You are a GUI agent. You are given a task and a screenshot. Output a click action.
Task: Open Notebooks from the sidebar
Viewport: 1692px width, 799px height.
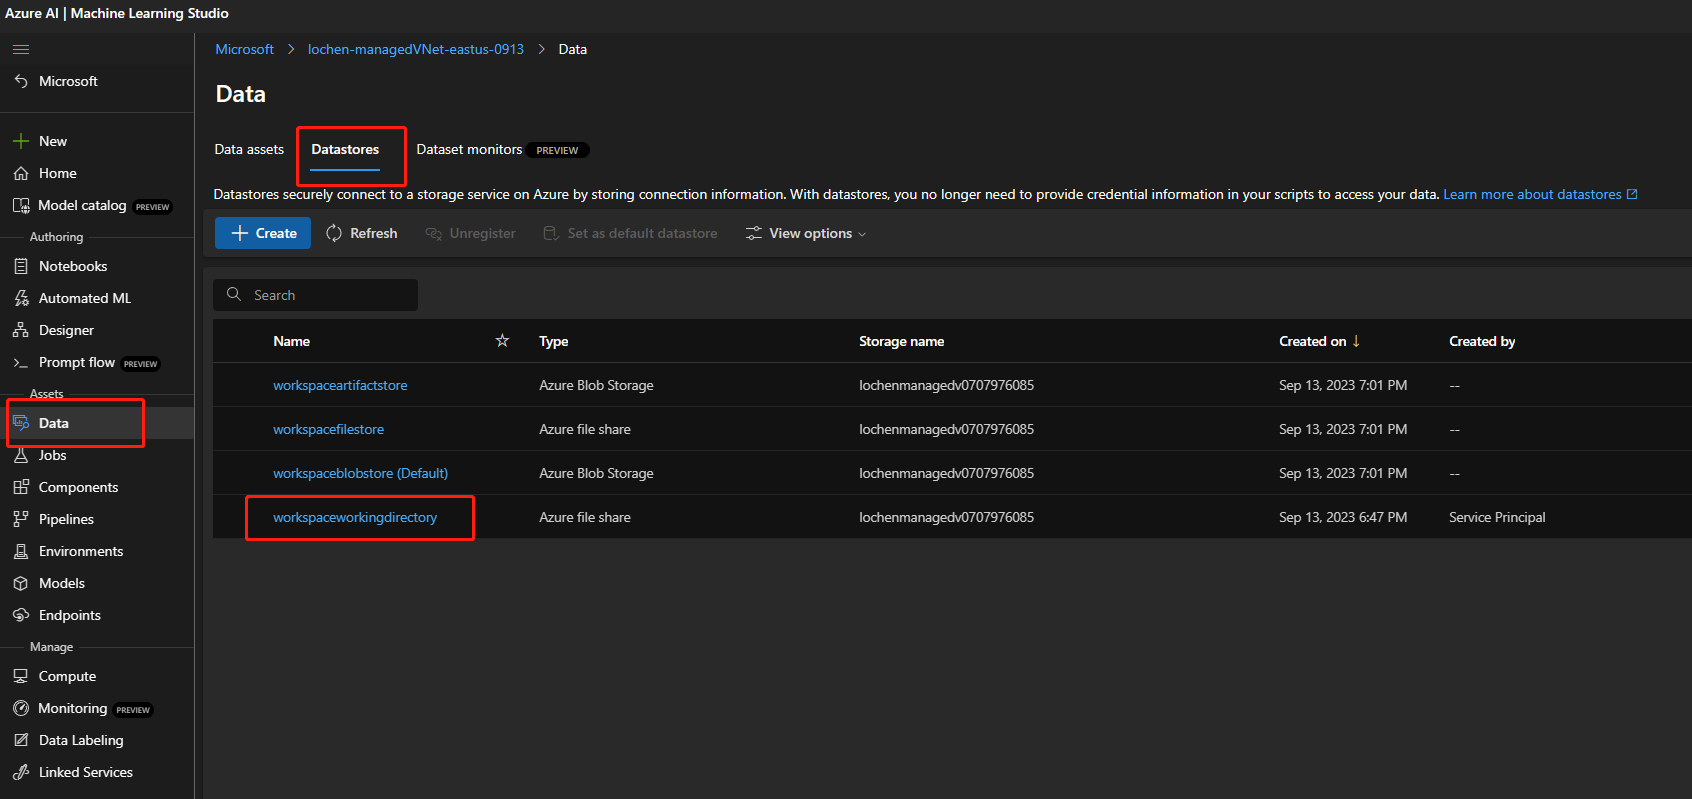[x=72, y=266]
